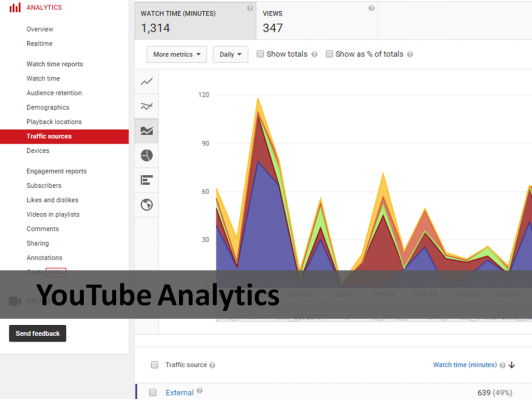532x400 pixels.
Task: Open the Demographics report
Action: tap(48, 107)
